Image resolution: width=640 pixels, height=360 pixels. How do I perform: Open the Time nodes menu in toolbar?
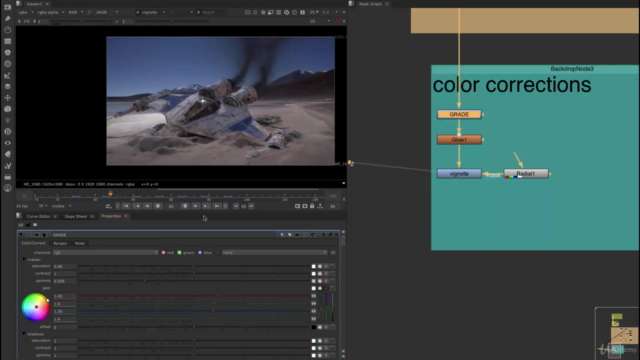point(7,30)
